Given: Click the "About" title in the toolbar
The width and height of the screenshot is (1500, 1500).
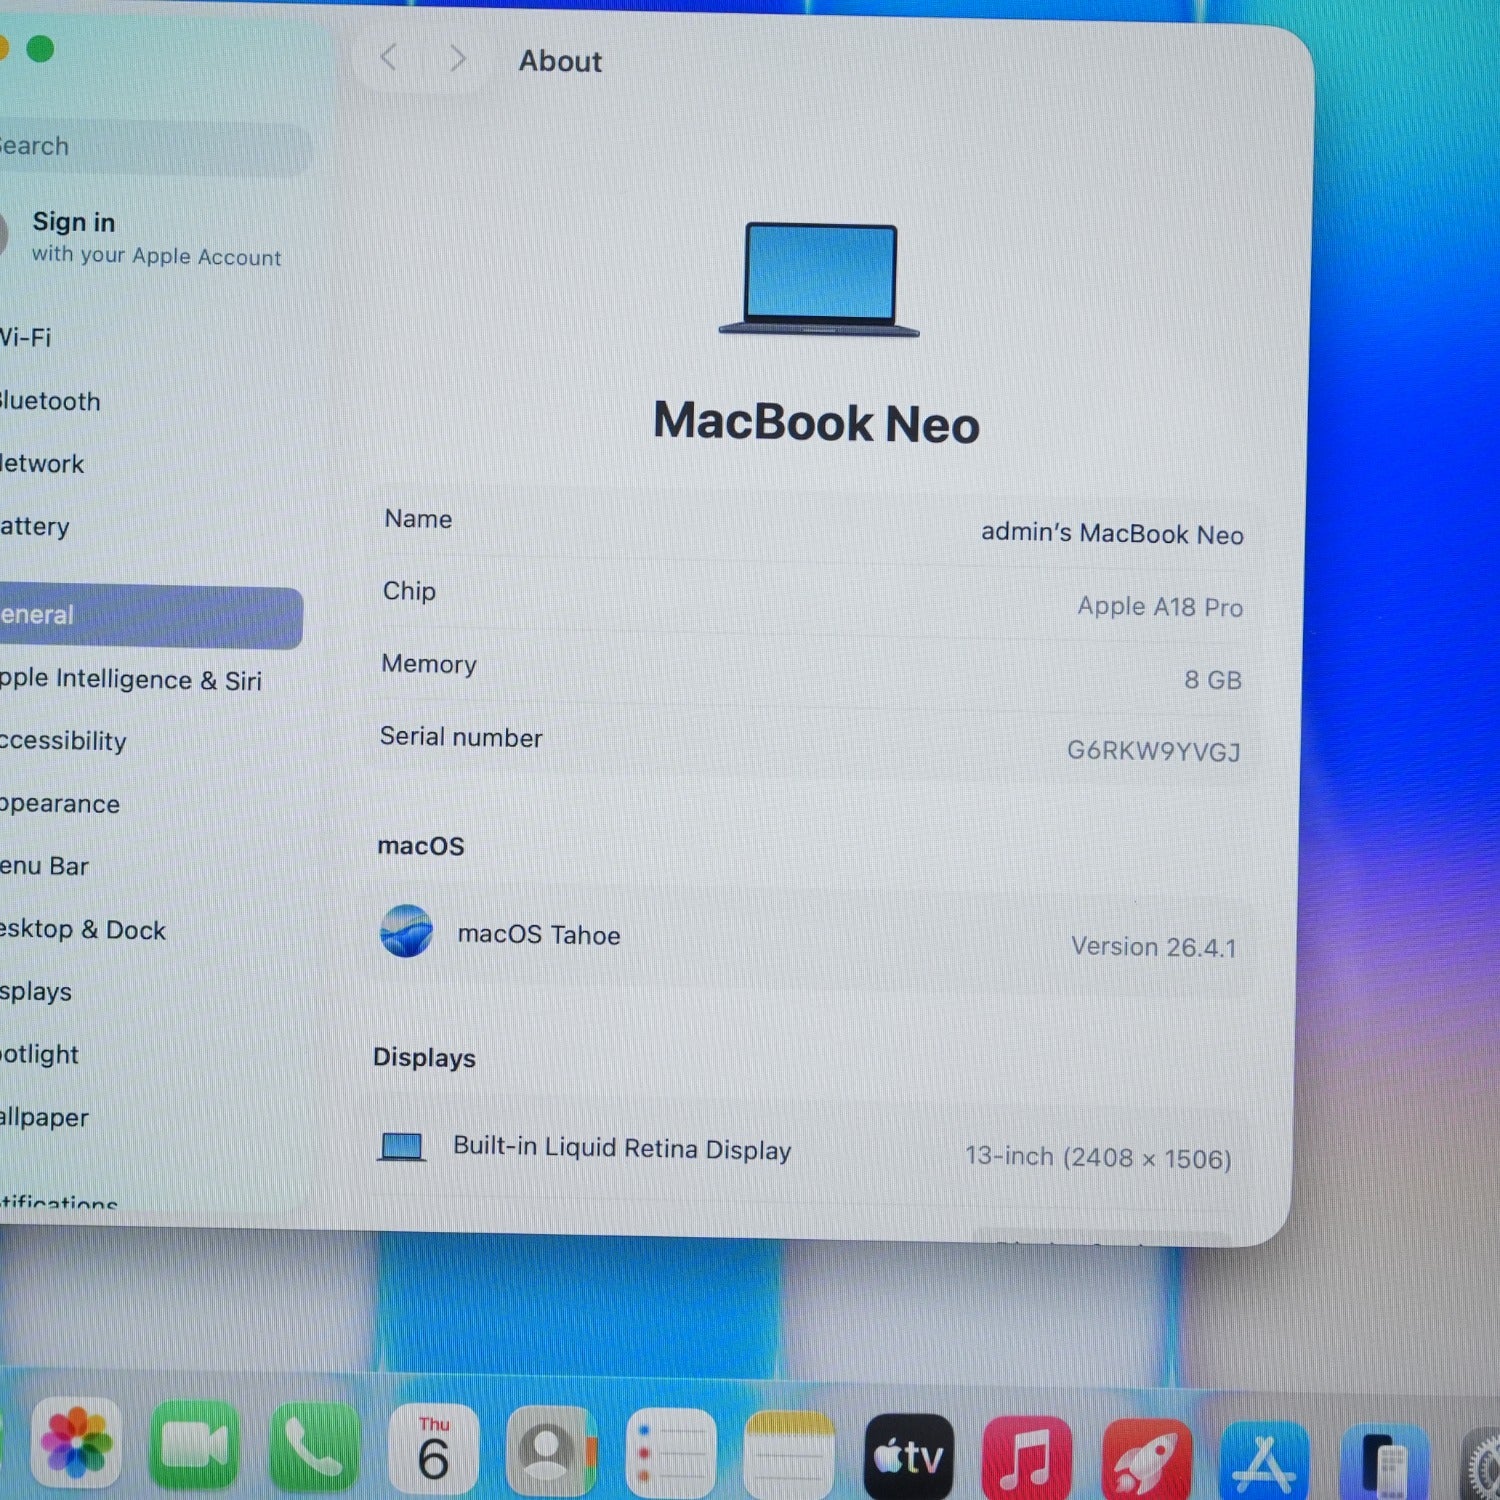Looking at the screenshot, I should 560,61.
